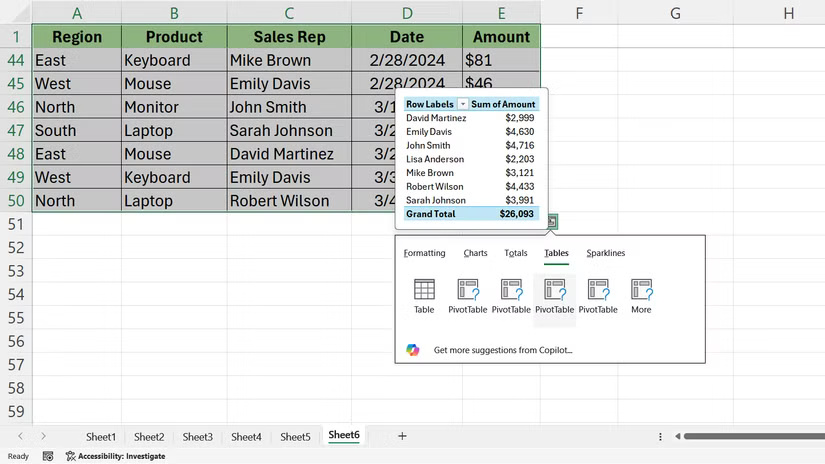Switch to the Charts tab
Viewport: 825px width, 464px height.
475,253
